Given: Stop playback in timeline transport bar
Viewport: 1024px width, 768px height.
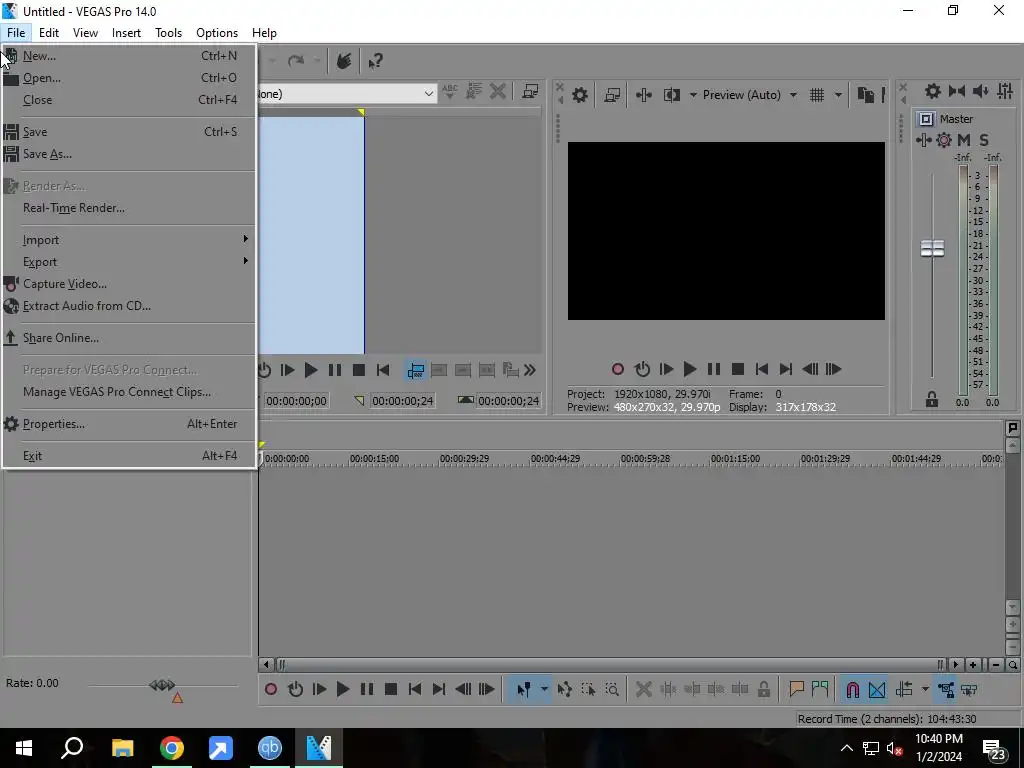Looking at the screenshot, I should tap(391, 689).
